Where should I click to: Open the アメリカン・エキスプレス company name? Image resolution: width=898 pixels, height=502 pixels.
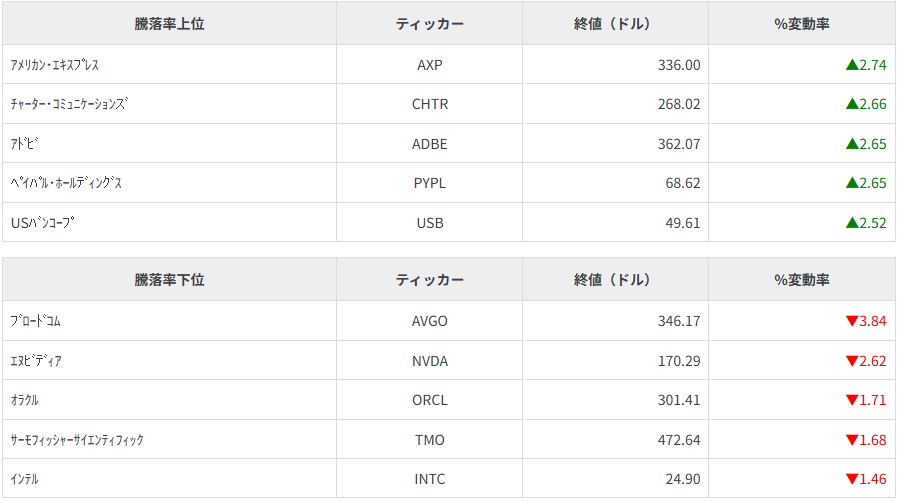[54, 65]
